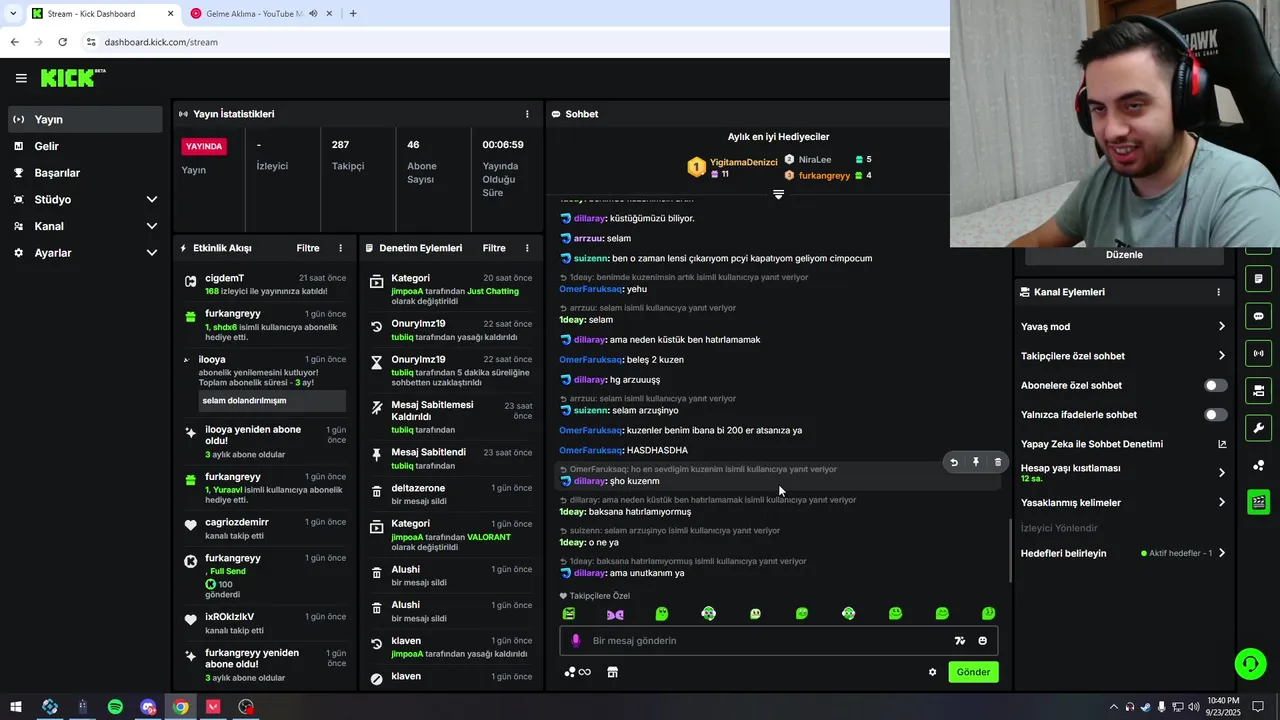Click the Kick logo

72,78
